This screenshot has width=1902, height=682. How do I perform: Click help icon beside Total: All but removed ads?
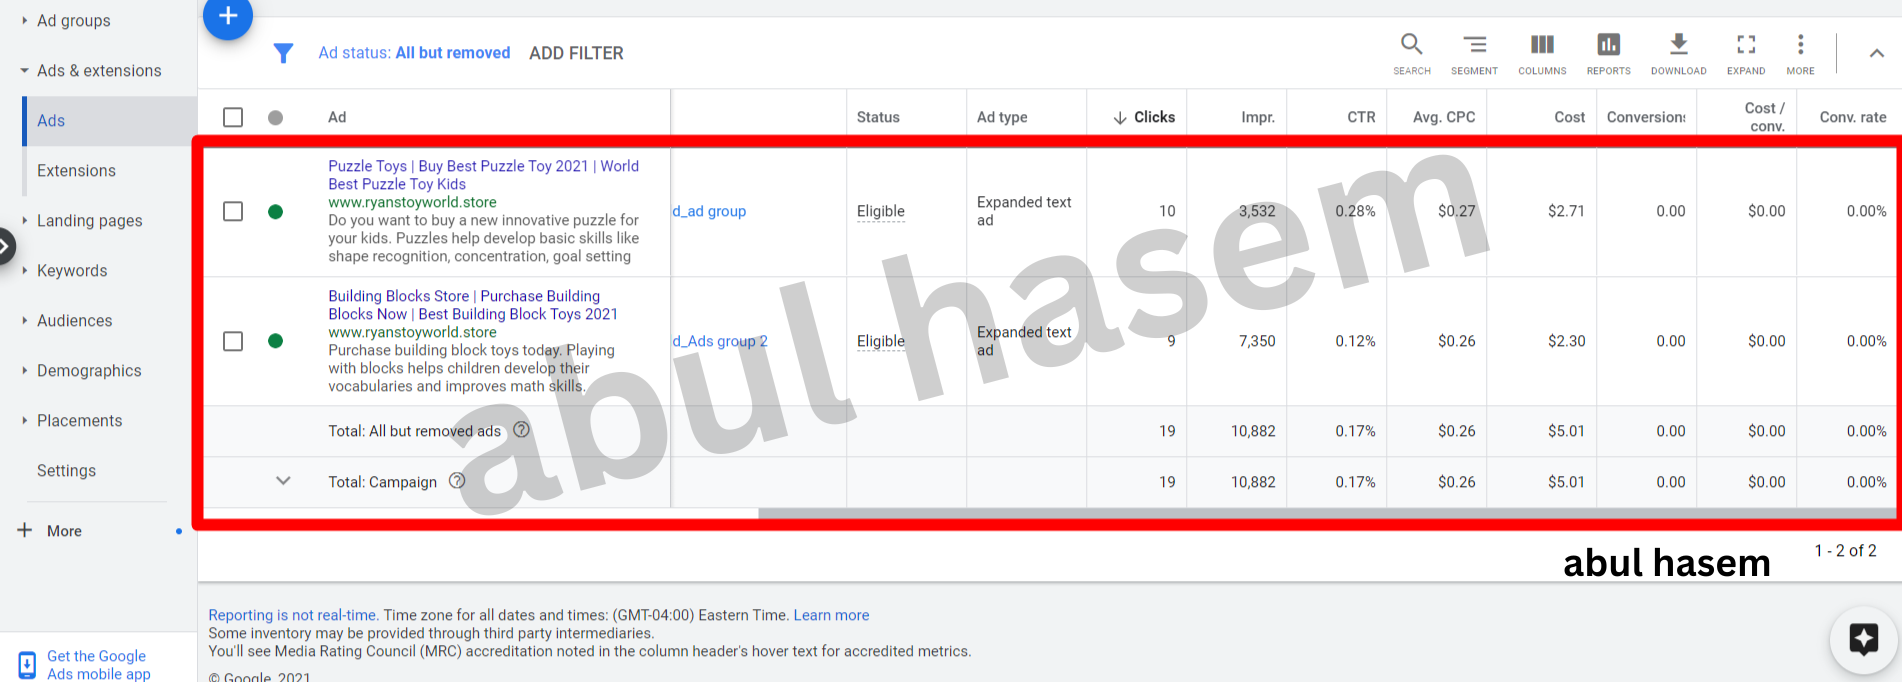click(521, 430)
